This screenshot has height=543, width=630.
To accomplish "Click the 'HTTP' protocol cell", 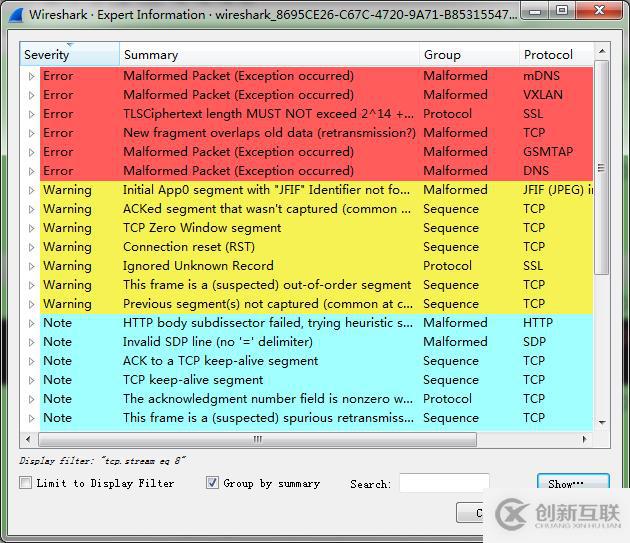I will tap(538, 323).
